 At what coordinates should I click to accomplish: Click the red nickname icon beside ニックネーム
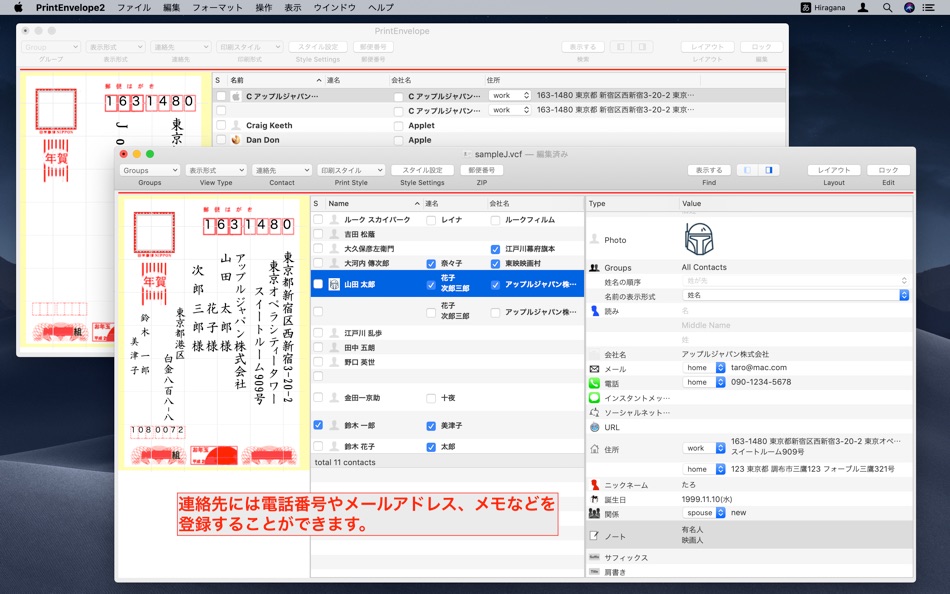[x=594, y=485]
